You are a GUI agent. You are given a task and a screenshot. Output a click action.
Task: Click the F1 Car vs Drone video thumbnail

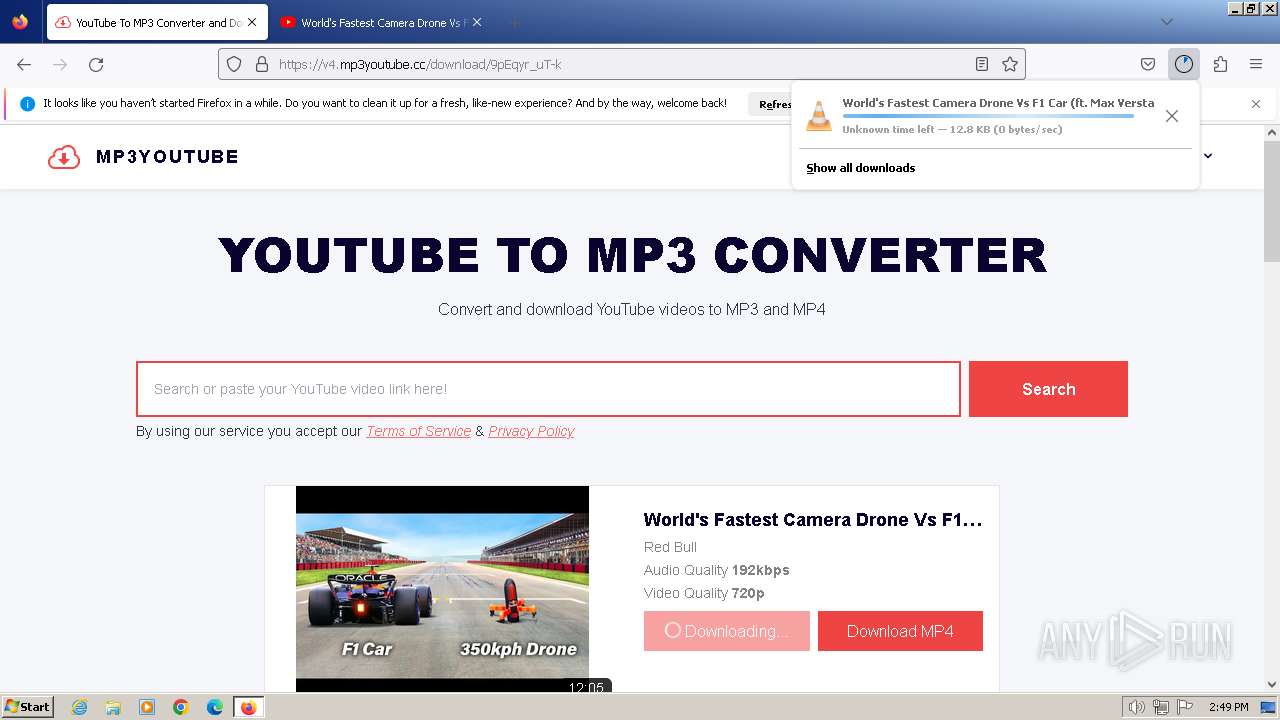(442, 588)
